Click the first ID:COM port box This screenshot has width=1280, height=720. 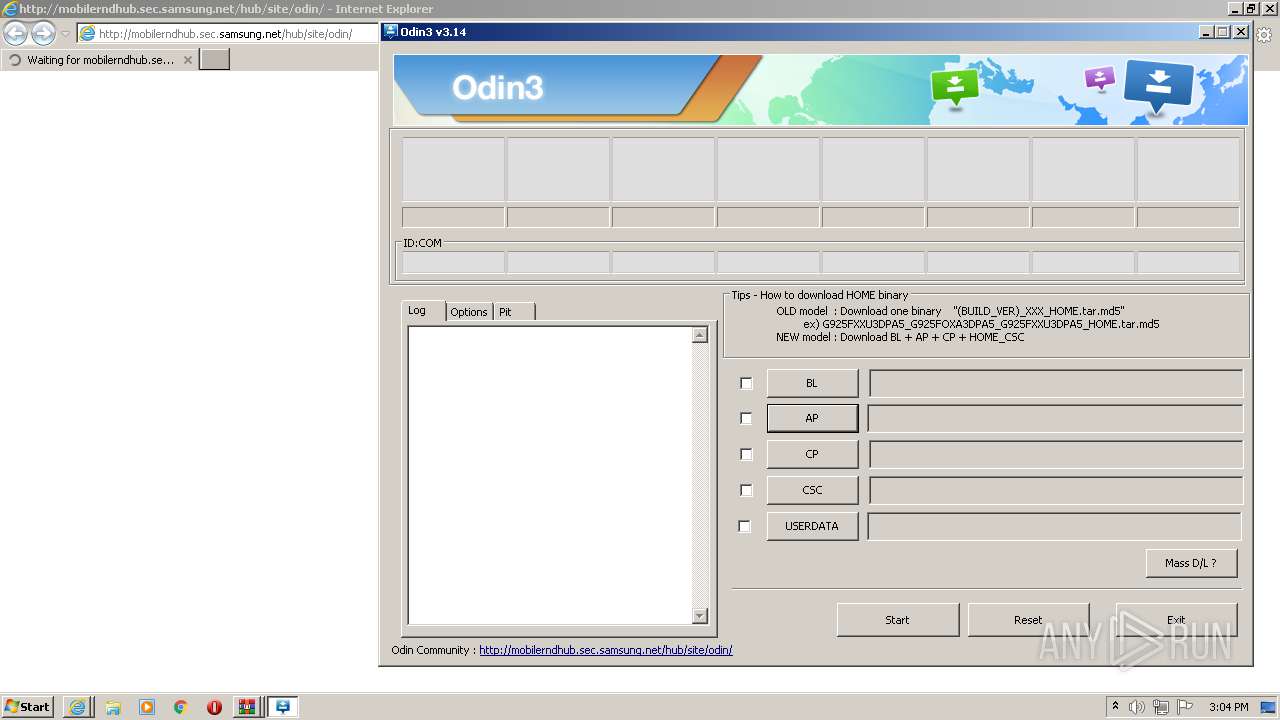pyautogui.click(x=453, y=263)
